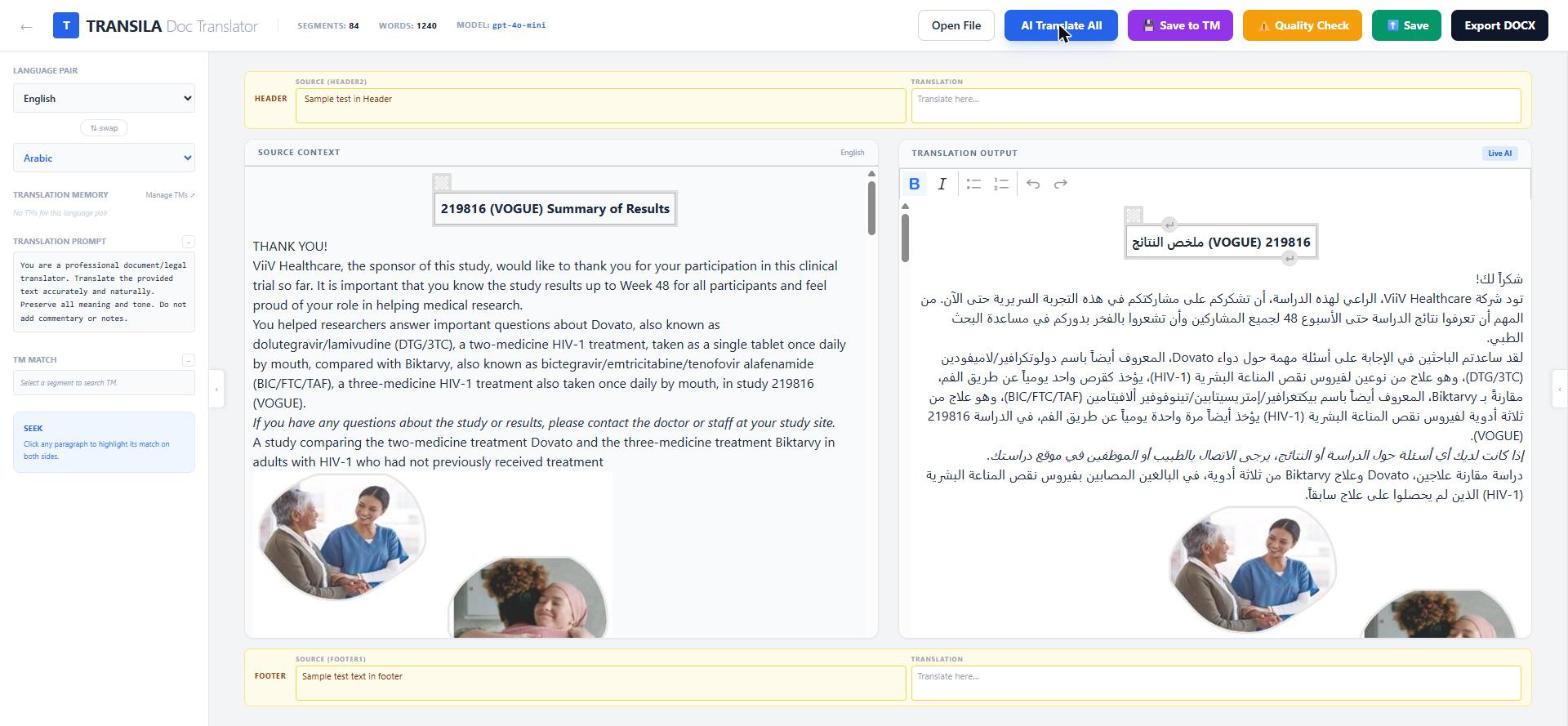Screen dimensions: 1568x726
Task: Click the WORDS: 1240 counter
Action: (408, 26)
